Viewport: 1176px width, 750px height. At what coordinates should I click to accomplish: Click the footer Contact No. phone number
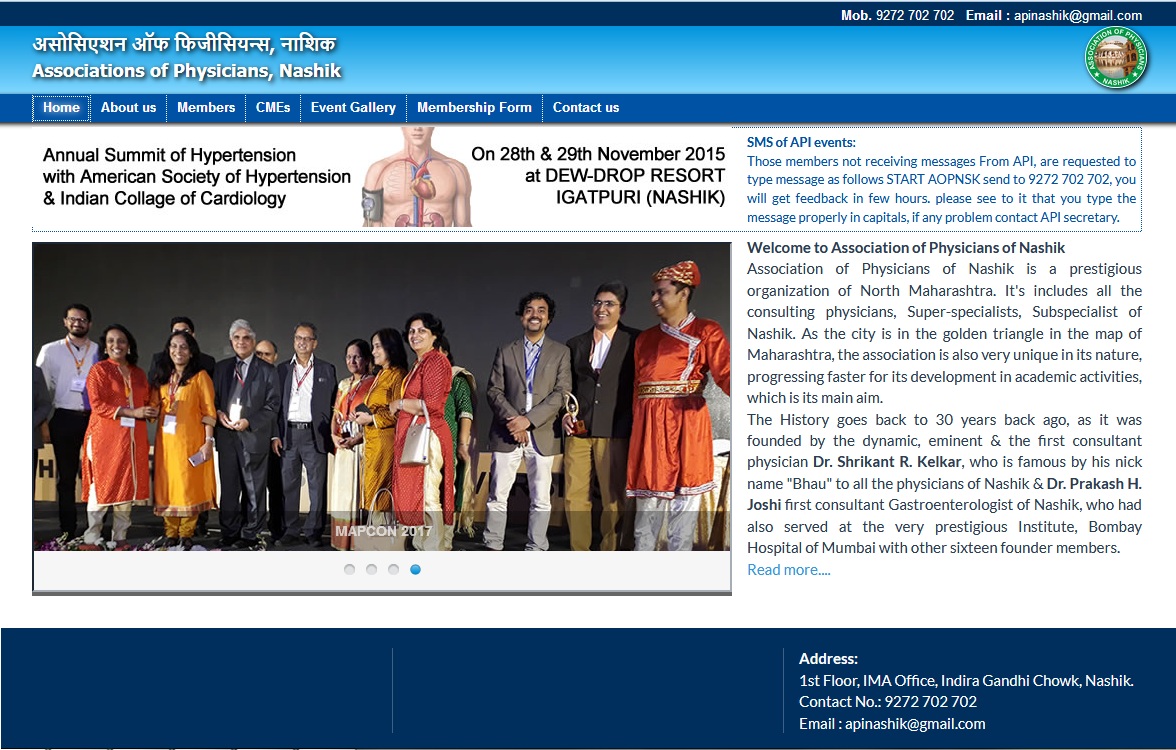(930, 702)
